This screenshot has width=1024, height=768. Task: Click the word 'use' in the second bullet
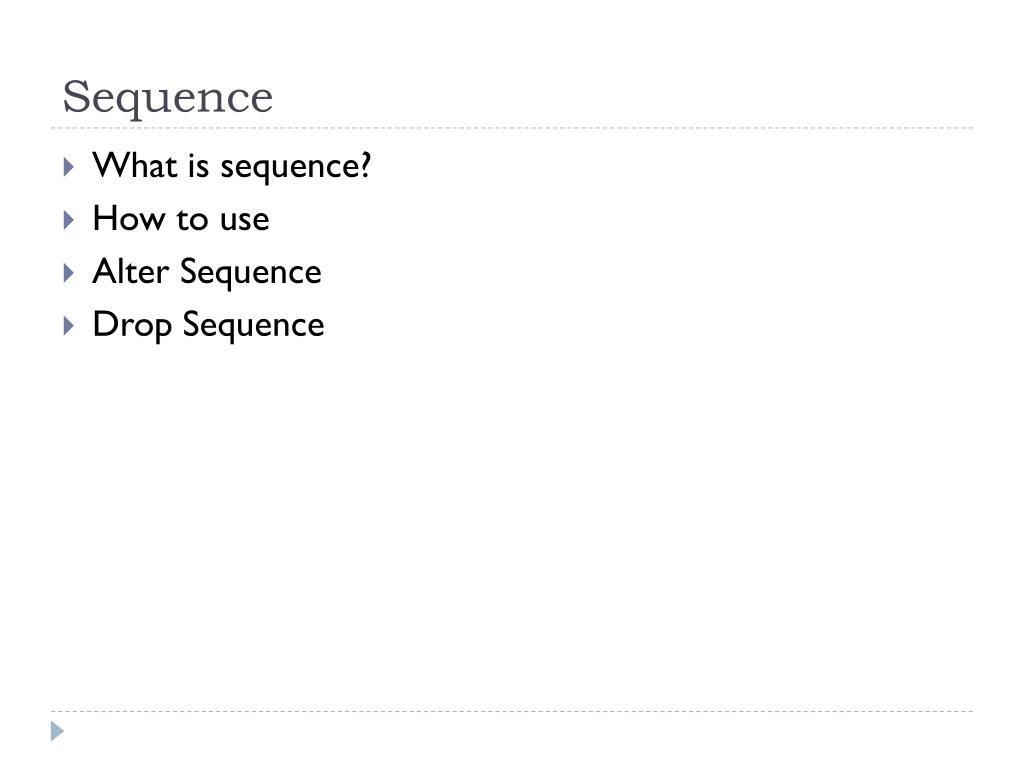pyautogui.click(x=245, y=221)
